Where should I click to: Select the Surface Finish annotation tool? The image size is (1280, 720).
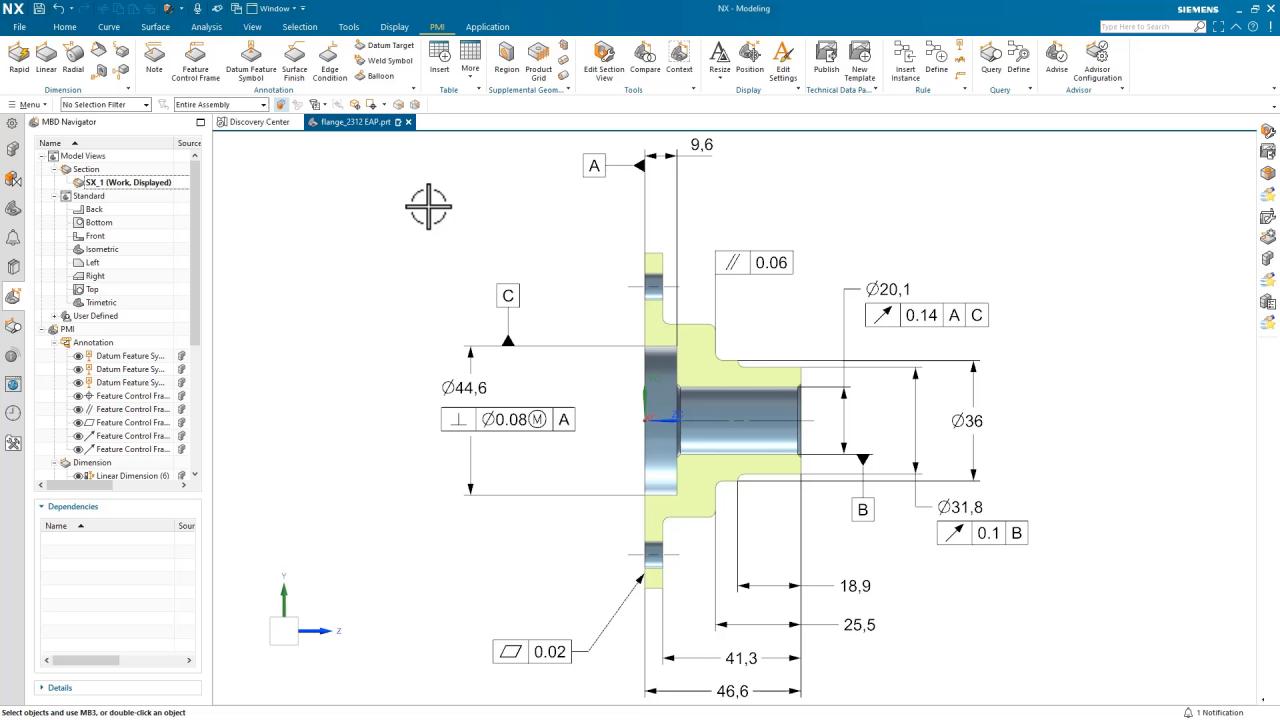pos(294,60)
